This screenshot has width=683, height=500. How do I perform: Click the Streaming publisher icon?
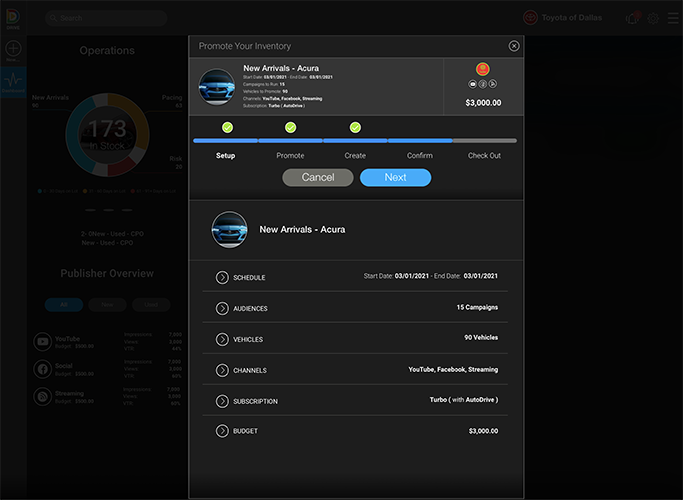[x=42, y=397]
